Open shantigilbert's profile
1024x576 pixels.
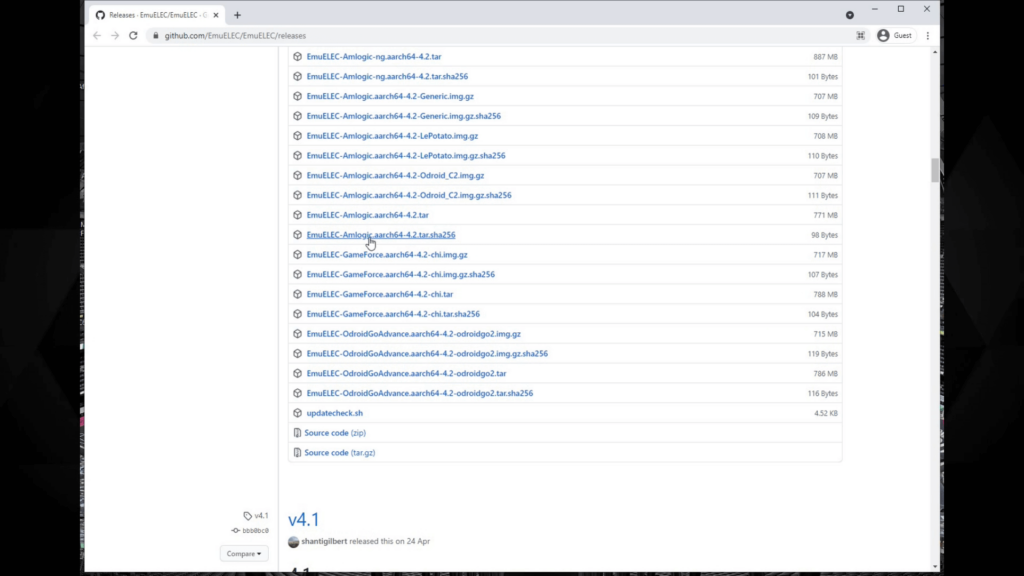pos(324,541)
